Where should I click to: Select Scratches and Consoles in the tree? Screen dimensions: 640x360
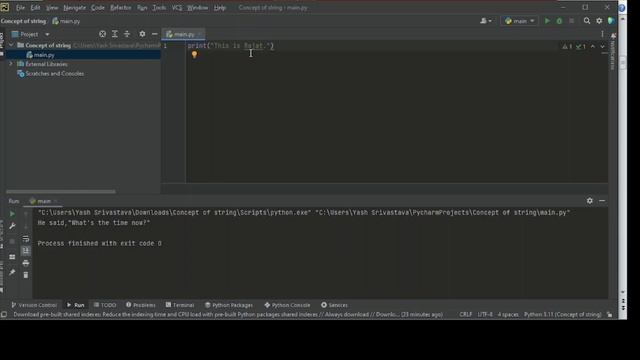(55, 73)
